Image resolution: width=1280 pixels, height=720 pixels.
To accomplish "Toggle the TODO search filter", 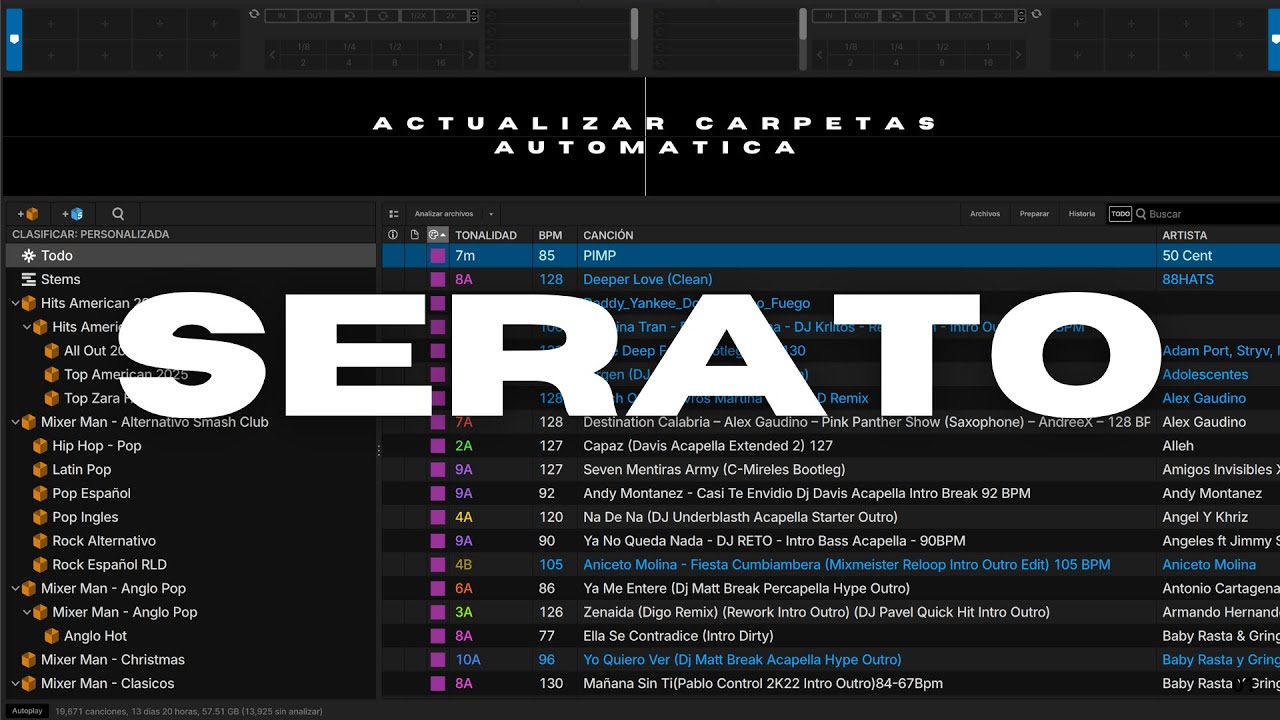I will [x=1120, y=214].
